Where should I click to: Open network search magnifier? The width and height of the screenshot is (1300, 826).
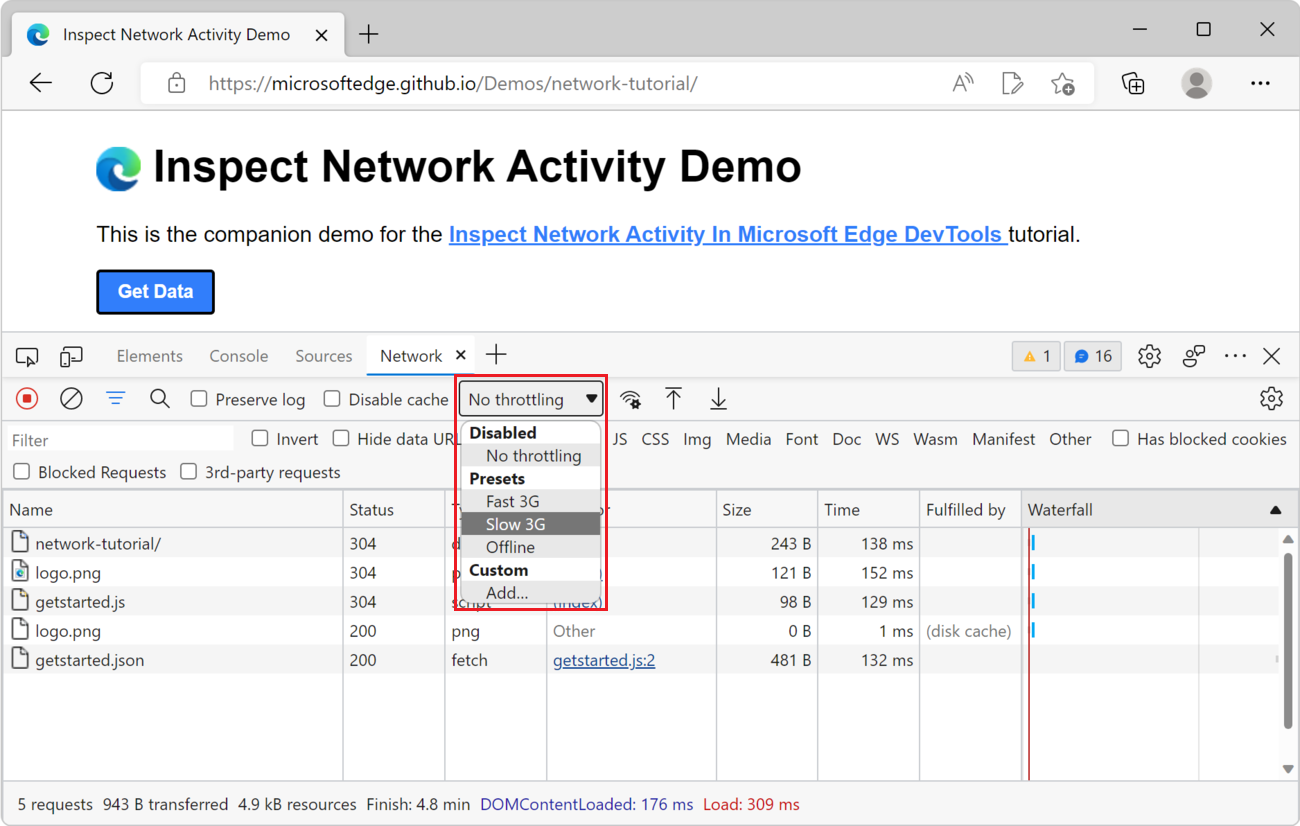point(160,399)
